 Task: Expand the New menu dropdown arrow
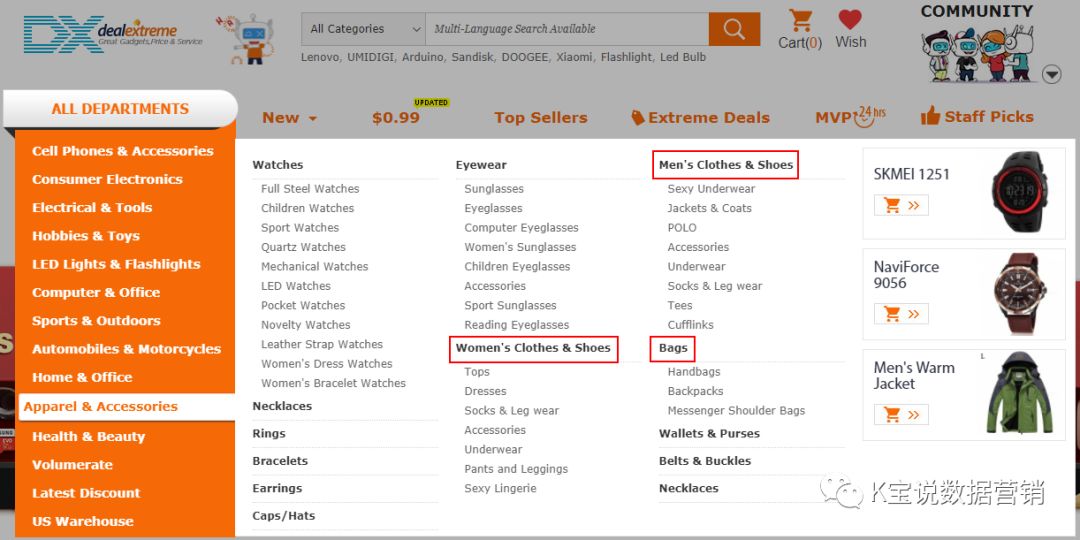[313, 119]
